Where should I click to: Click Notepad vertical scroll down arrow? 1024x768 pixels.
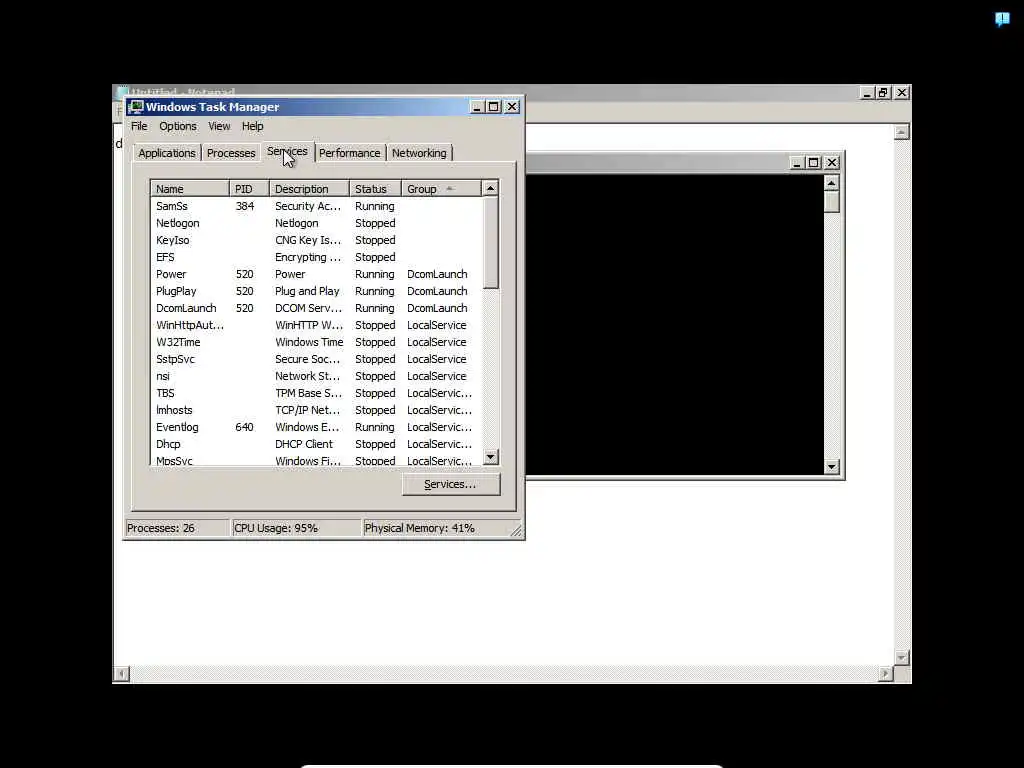click(x=901, y=658)
